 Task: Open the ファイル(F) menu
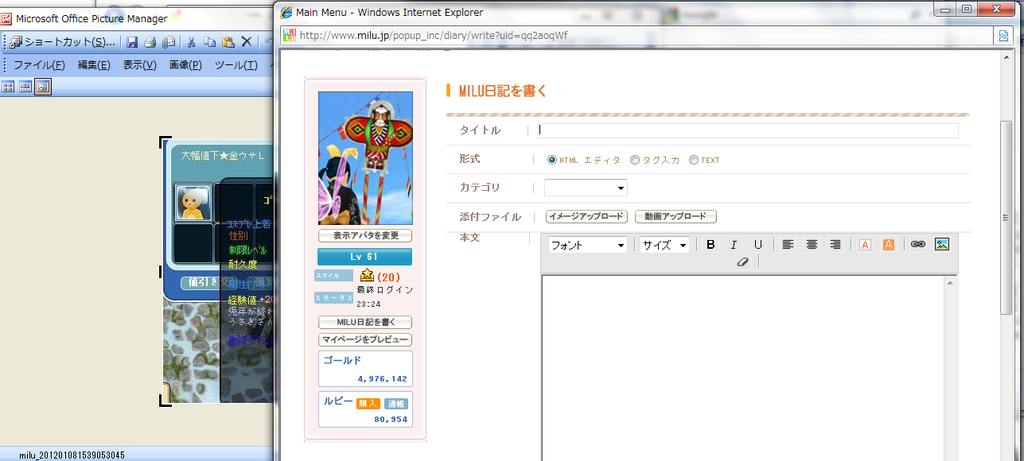tap(39, 65)
